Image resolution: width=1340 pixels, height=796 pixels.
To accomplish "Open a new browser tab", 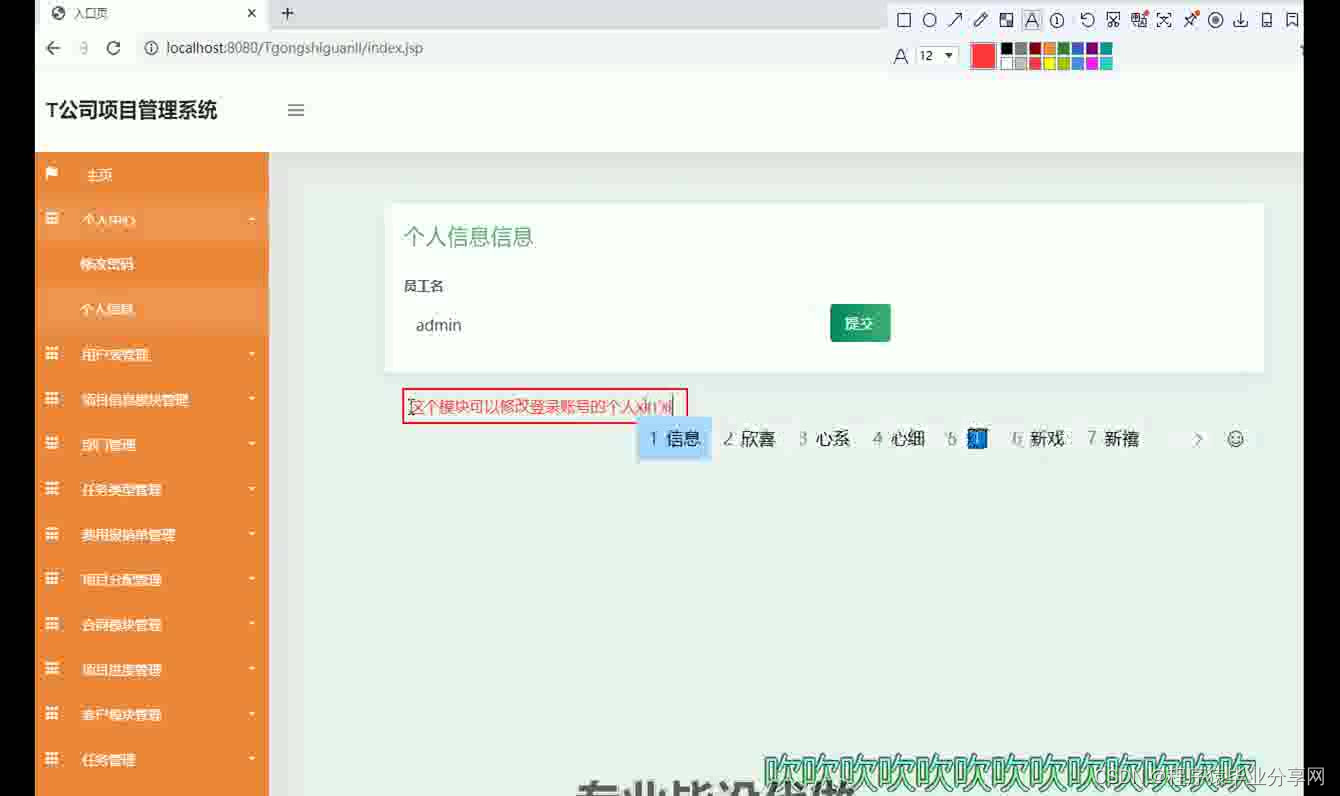I will tap(288, 13).
